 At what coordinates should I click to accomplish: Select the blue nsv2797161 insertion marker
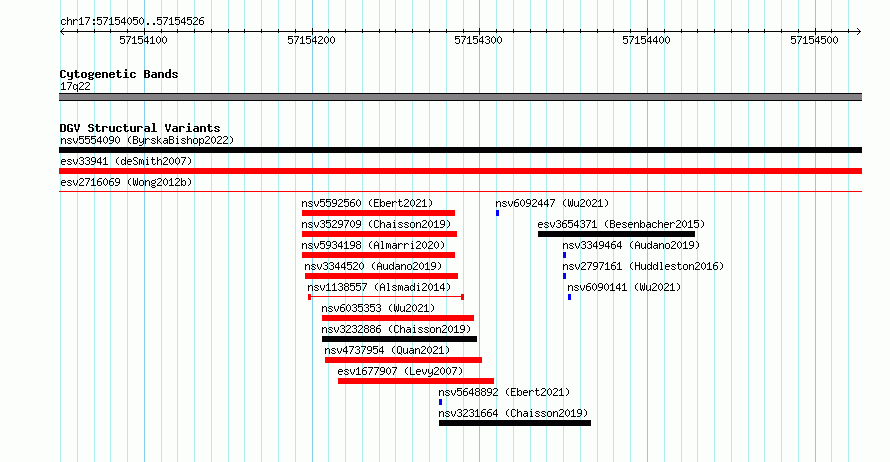pos(564,276)
